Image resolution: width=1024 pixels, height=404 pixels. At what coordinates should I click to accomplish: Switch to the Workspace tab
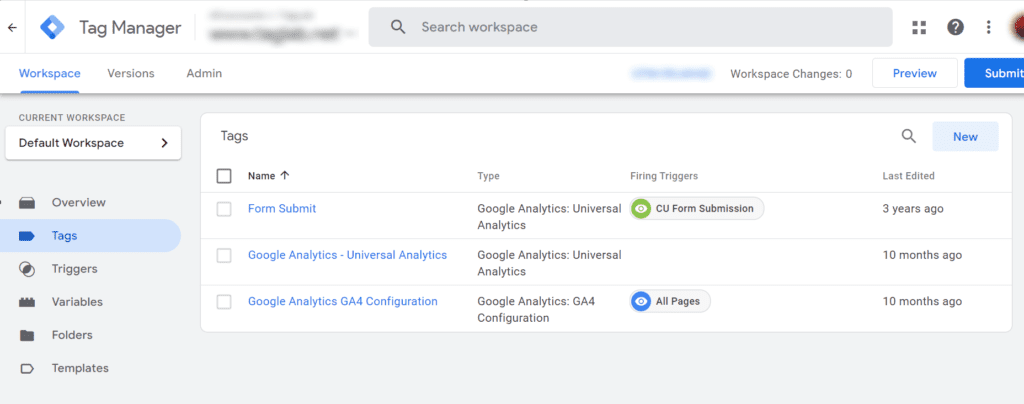(50, 74)
